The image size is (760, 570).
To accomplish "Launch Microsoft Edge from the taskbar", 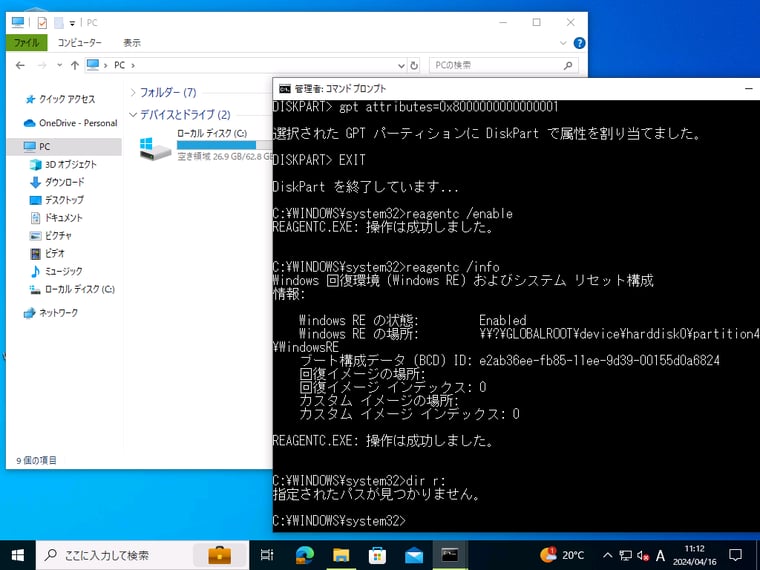I will pyautogui.click(x=305, y=555).
